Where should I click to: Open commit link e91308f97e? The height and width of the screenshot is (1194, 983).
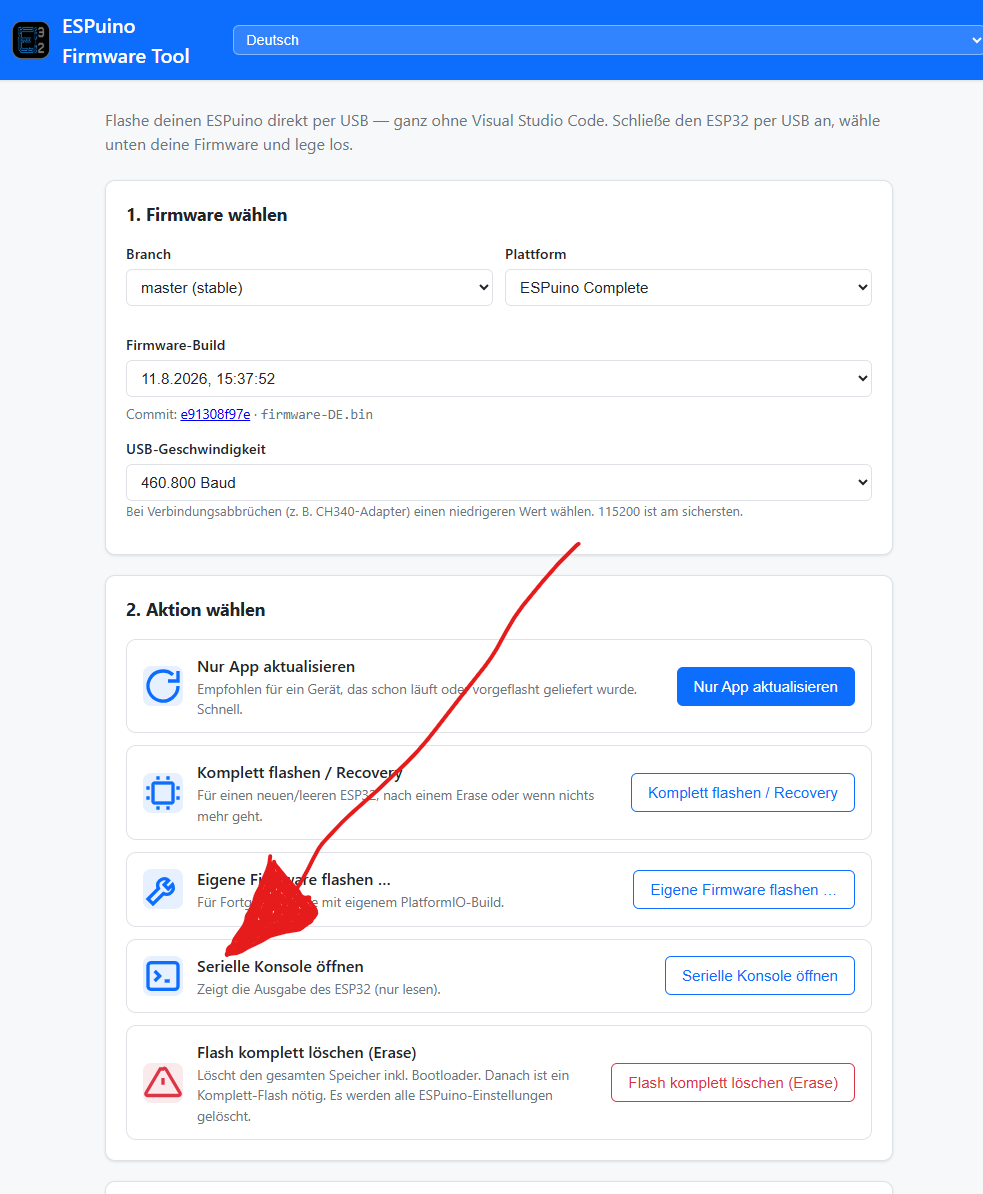pyautogui.click(x=215, y=414)
